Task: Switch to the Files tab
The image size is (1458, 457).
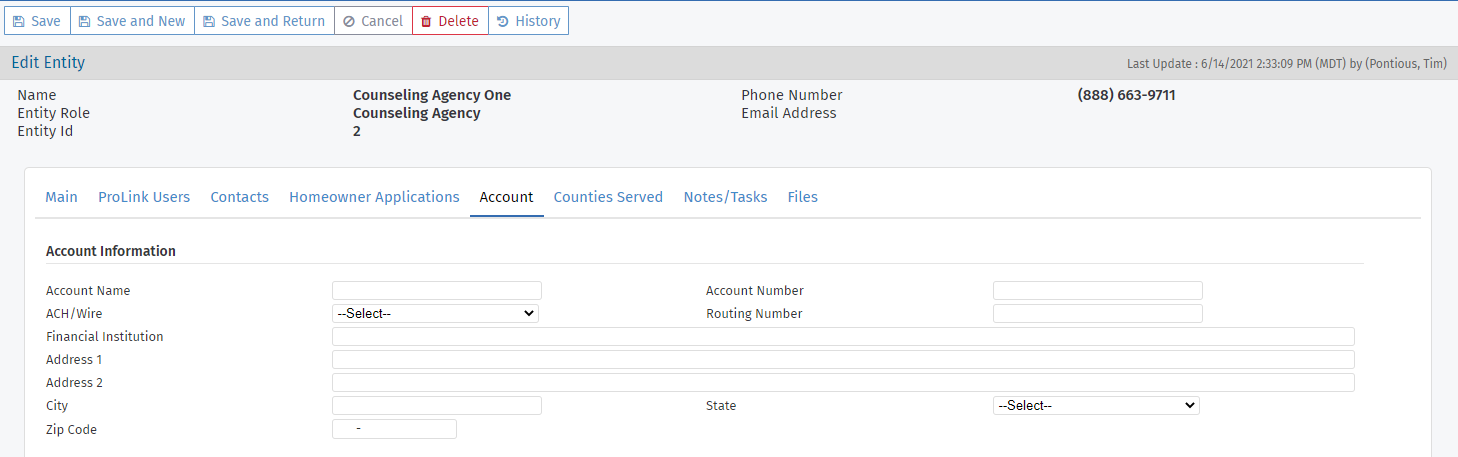Action: [802, 197]
